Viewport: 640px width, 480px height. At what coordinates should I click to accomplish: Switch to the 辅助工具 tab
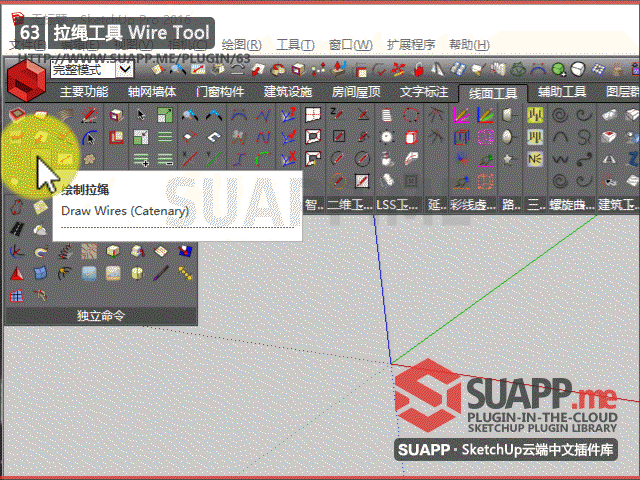point(562,92)
